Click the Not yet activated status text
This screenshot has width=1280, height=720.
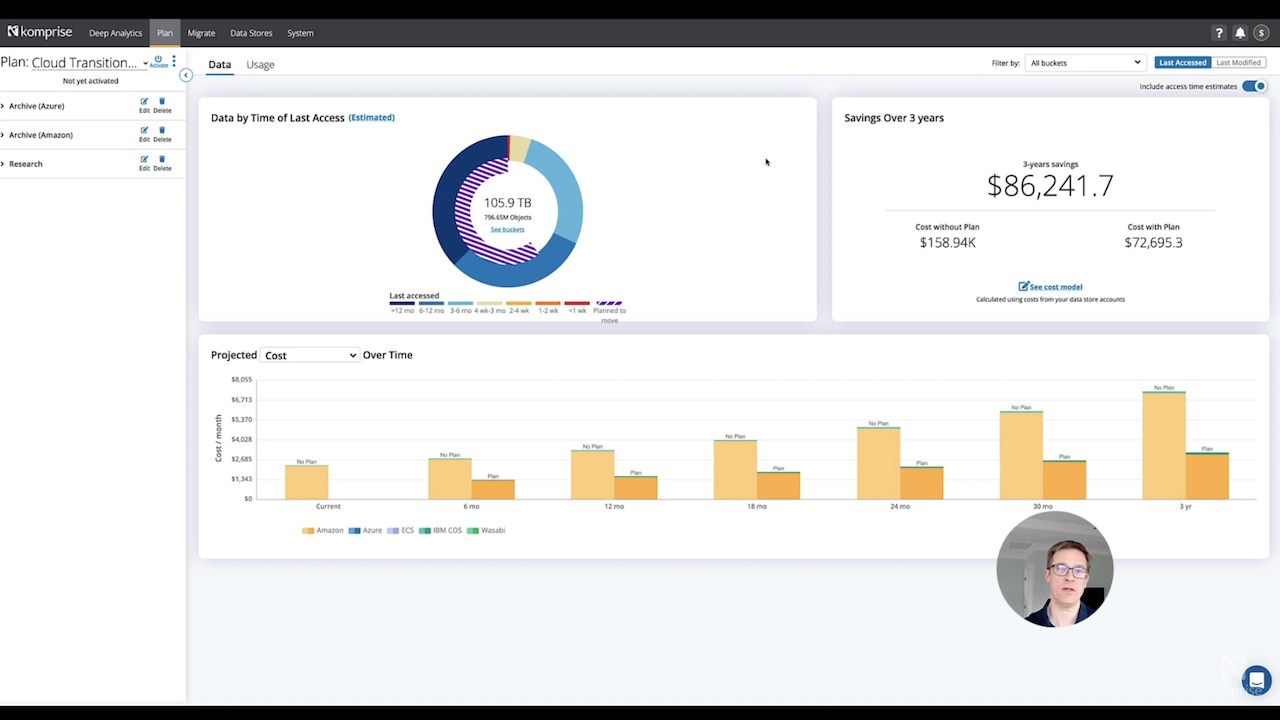[x=90, y=81]
